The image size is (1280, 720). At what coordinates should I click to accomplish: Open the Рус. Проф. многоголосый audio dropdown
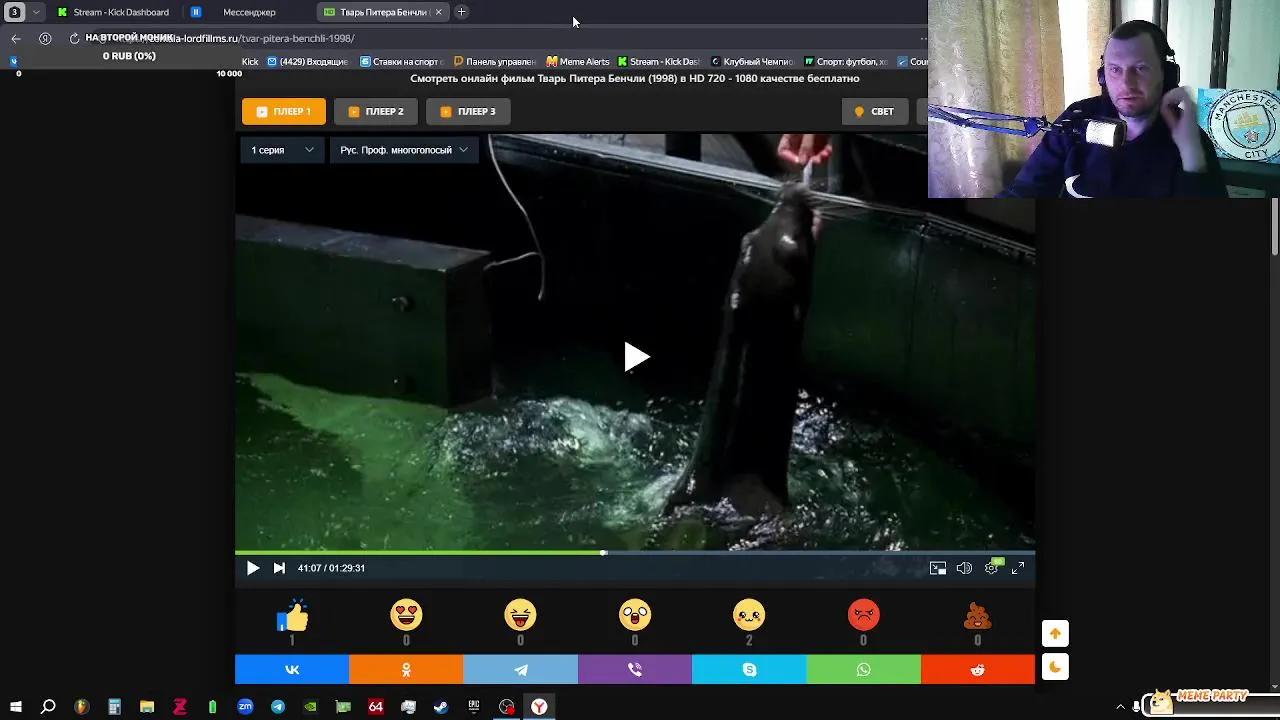[x=404, y=150]
